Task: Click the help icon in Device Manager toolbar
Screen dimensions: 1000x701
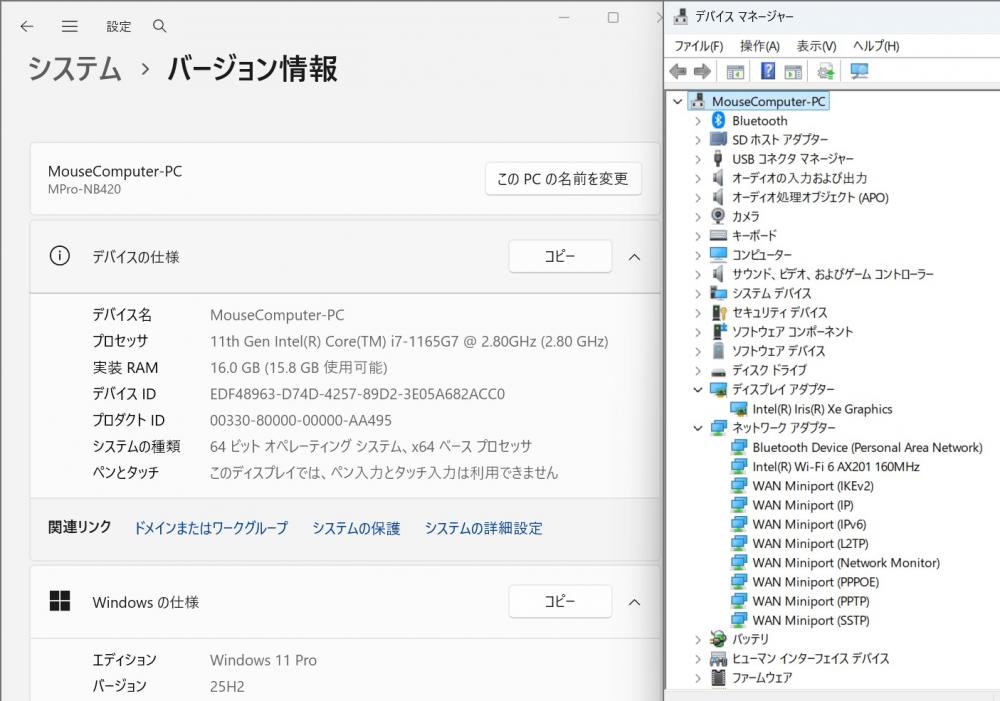Action: click(x=768, y=71)
